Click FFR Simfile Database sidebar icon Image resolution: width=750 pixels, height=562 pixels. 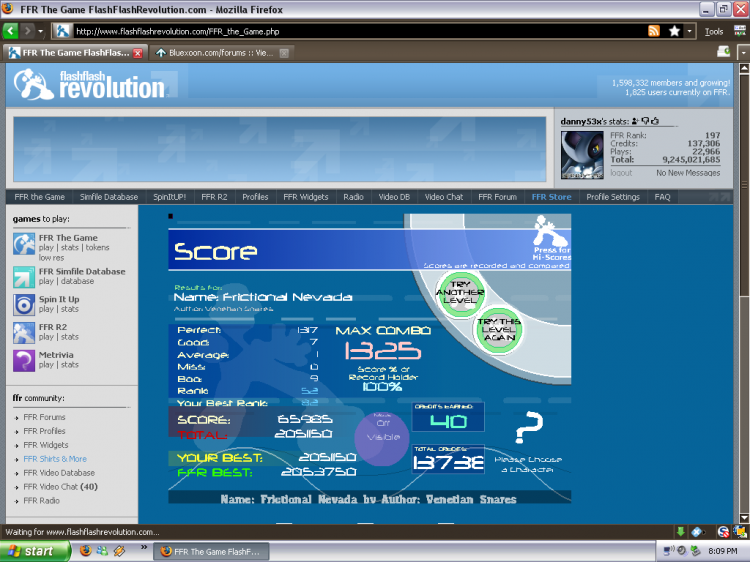click(24, 277)
